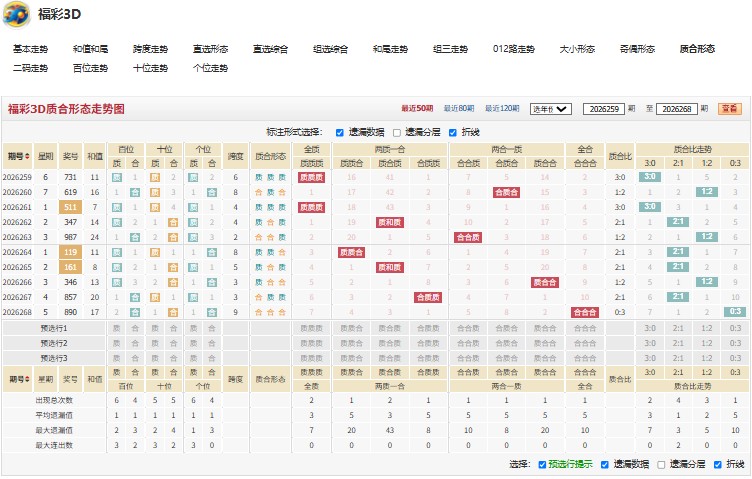Click the 福彩3D质合形态走势图 title
Screen dimensions: 752x479
[x=66, y=109]
